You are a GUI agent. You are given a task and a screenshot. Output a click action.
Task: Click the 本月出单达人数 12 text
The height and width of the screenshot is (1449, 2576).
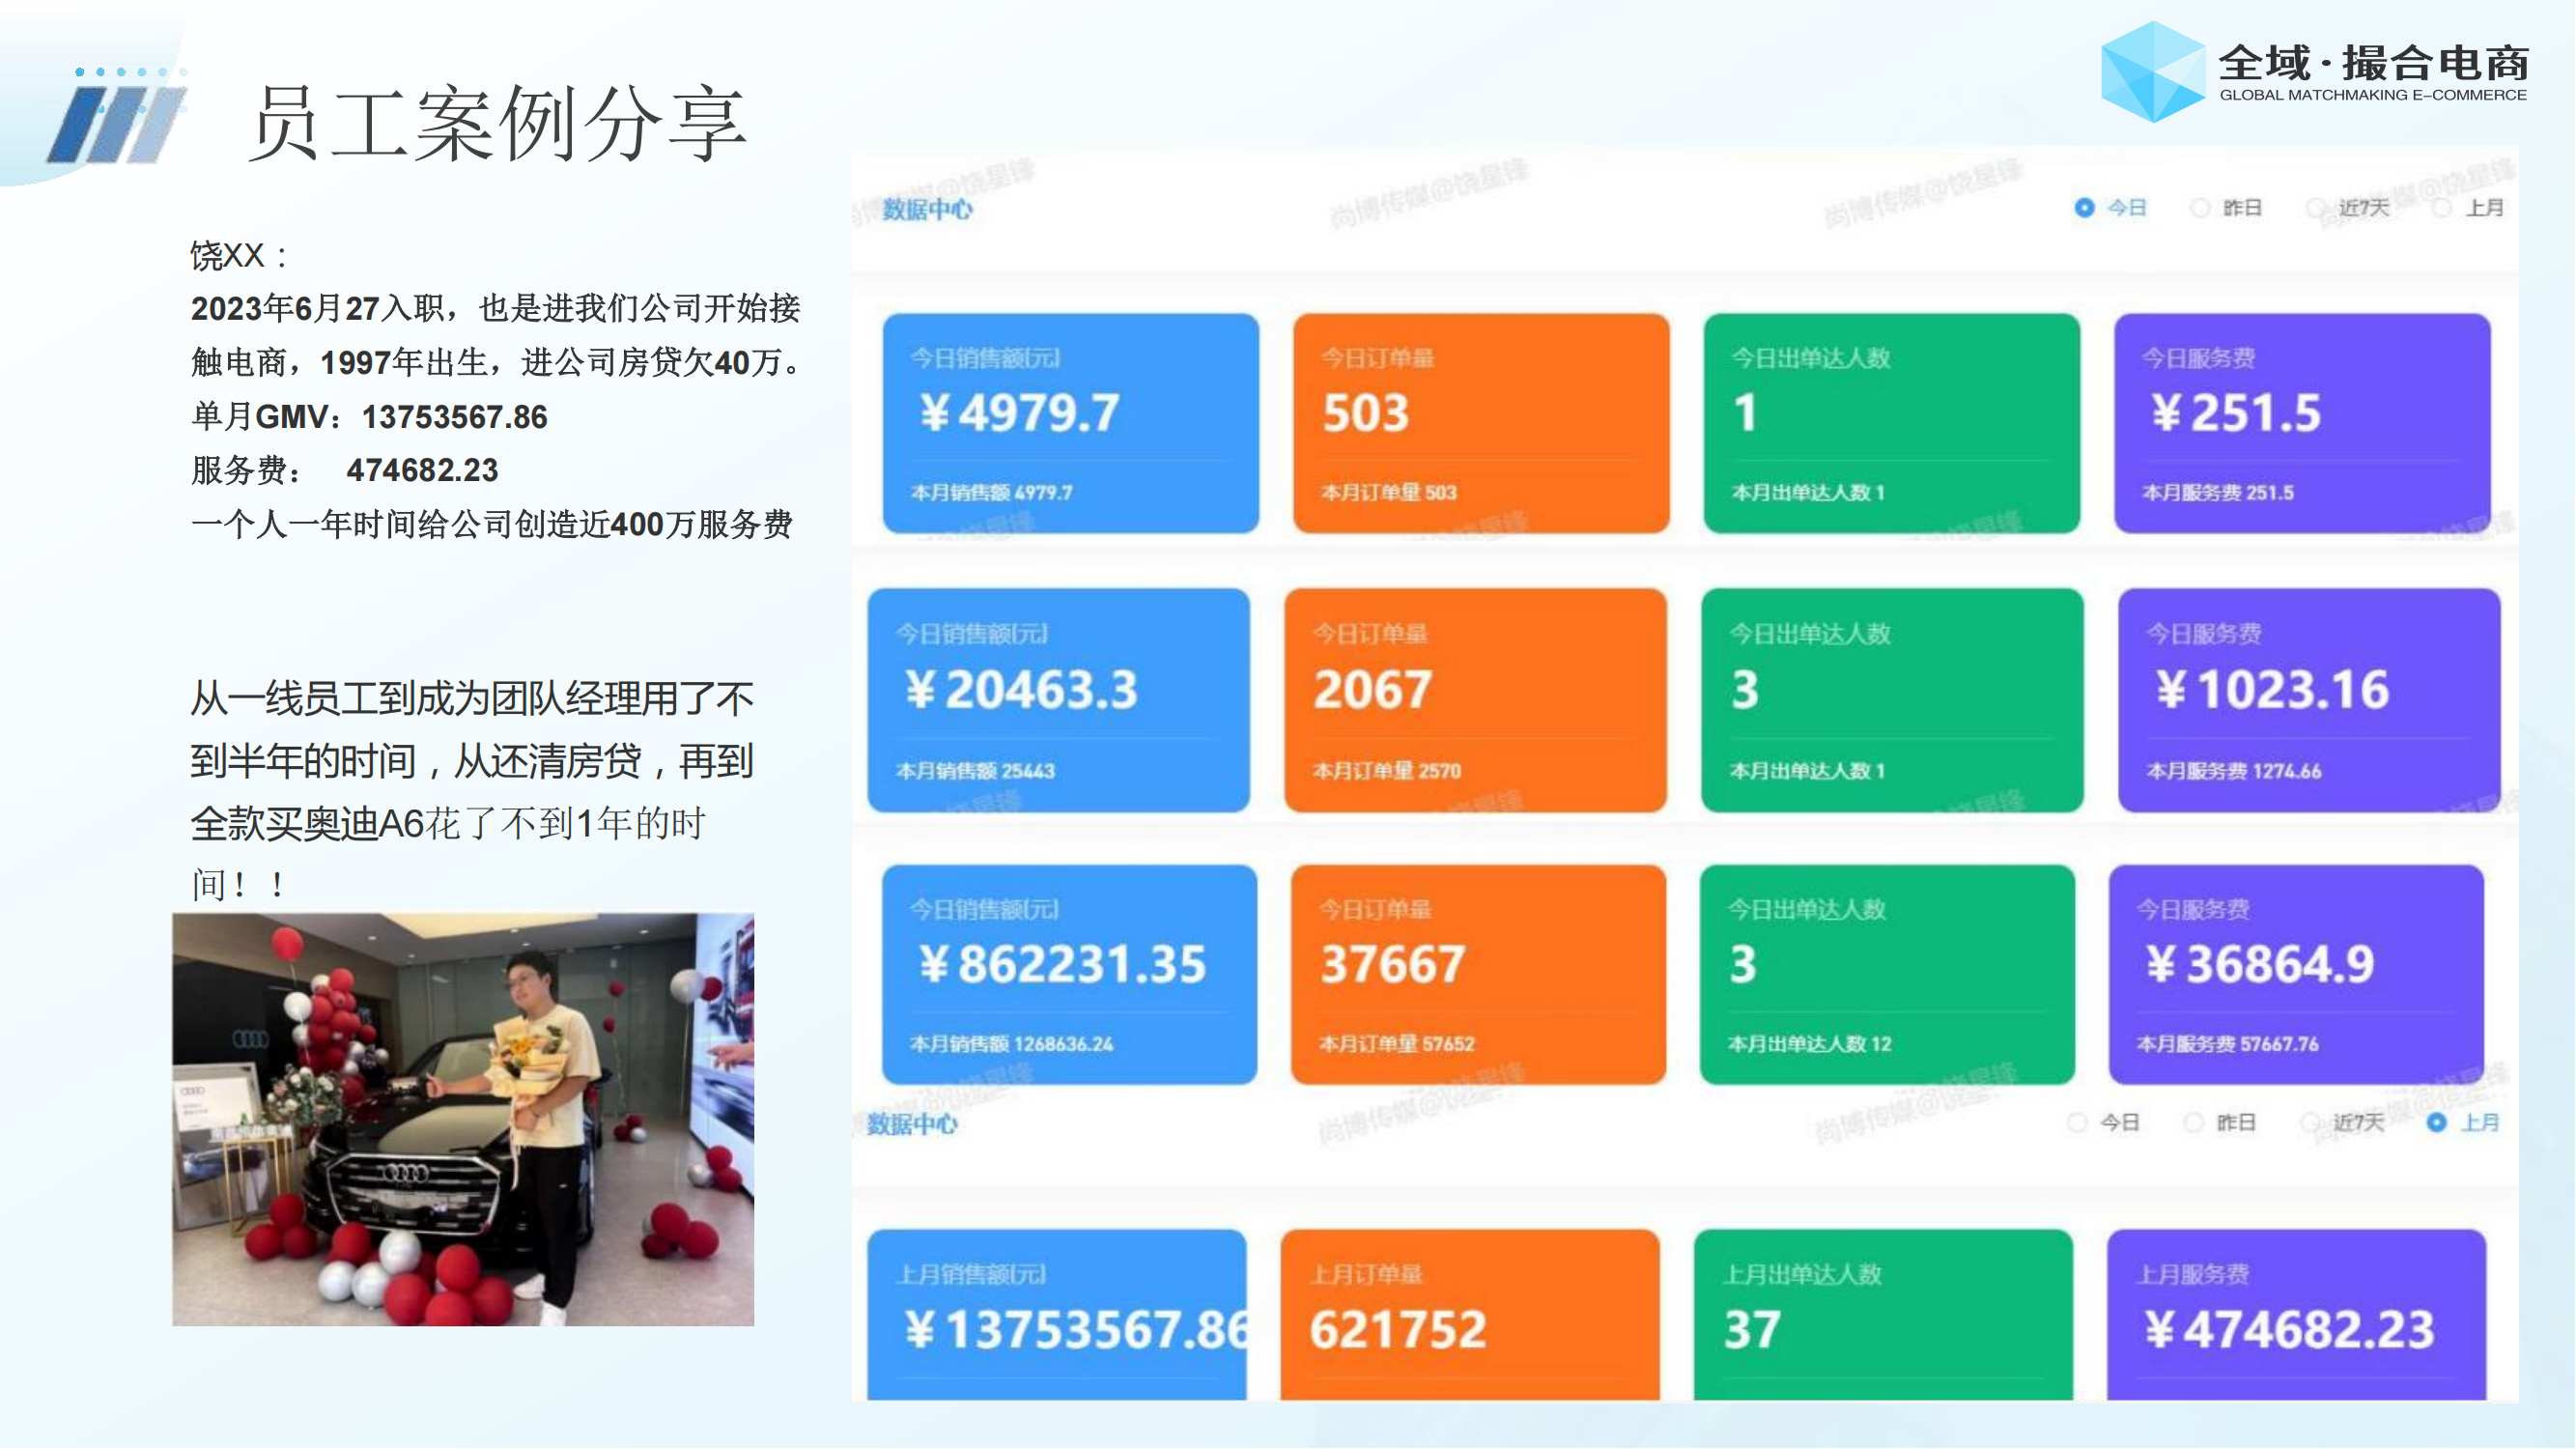pyautogui.click(x=1810, y=1044)
